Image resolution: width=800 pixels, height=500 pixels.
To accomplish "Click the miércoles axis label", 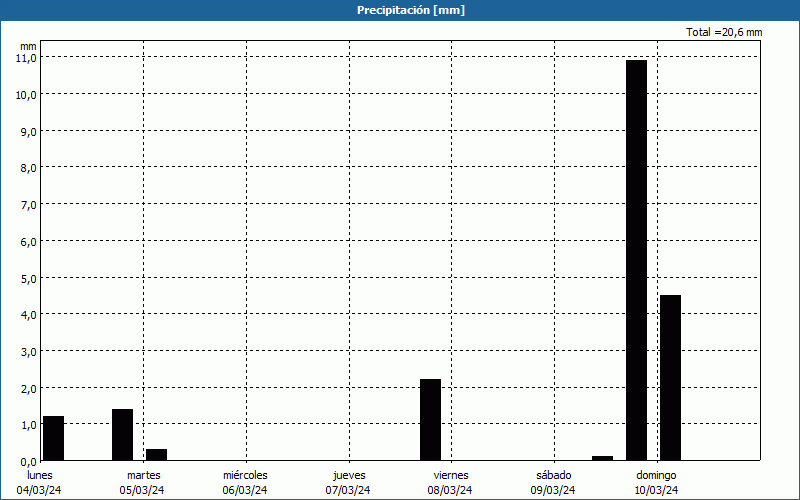I will tap(245, 475).
